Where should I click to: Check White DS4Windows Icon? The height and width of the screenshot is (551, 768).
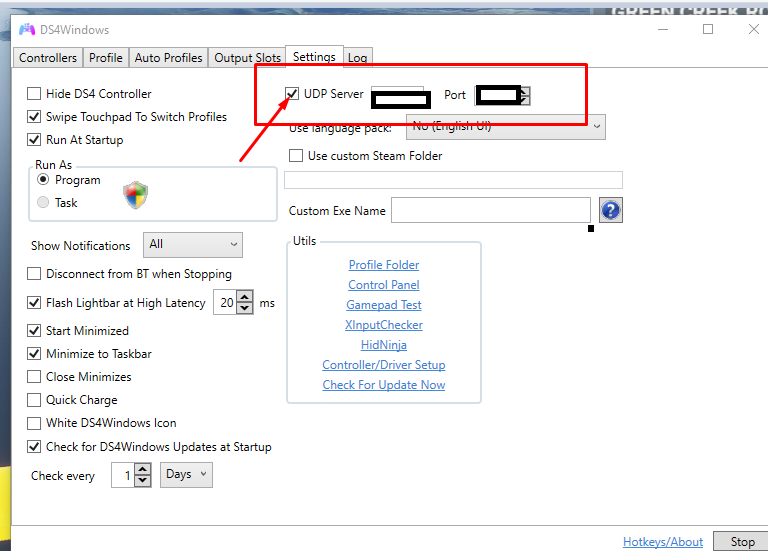point(34,423)
